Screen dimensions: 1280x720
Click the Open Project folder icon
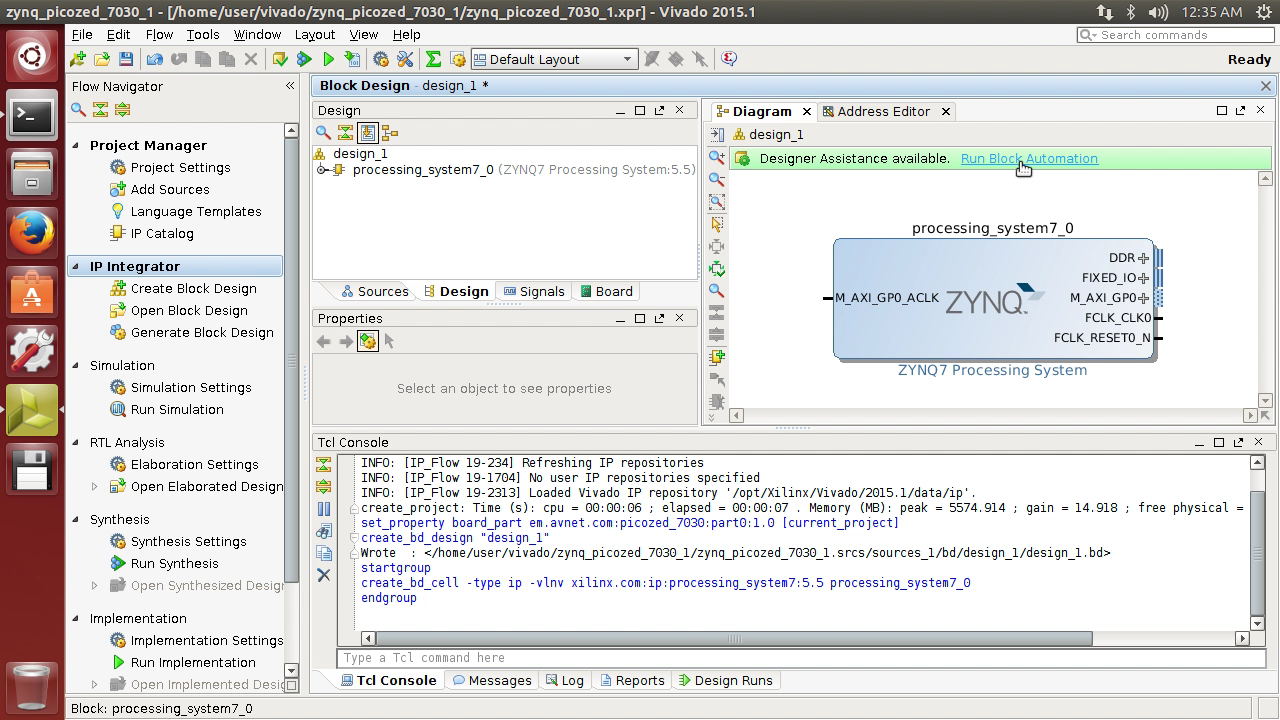(x=102, y=59)
